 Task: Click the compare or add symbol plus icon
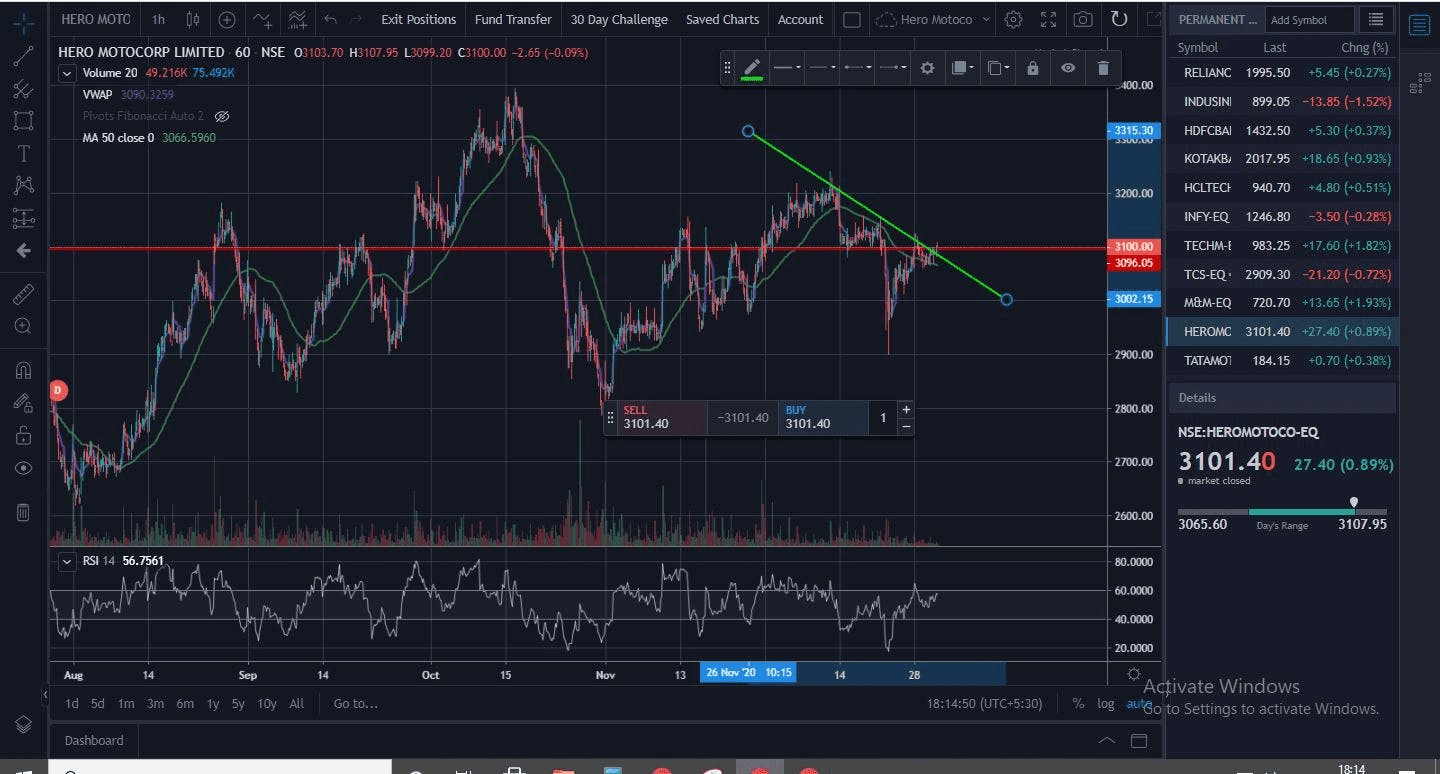[x=227, y=19]
